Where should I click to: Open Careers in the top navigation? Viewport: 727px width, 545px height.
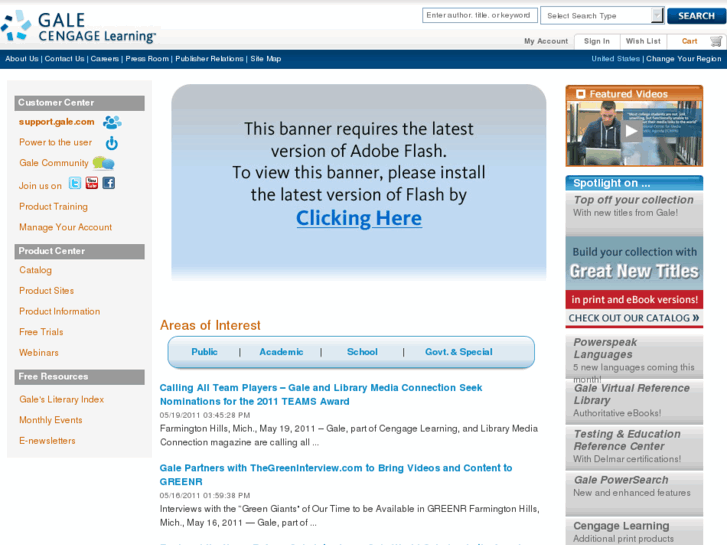pyautogui.click(x=105, y=59)
